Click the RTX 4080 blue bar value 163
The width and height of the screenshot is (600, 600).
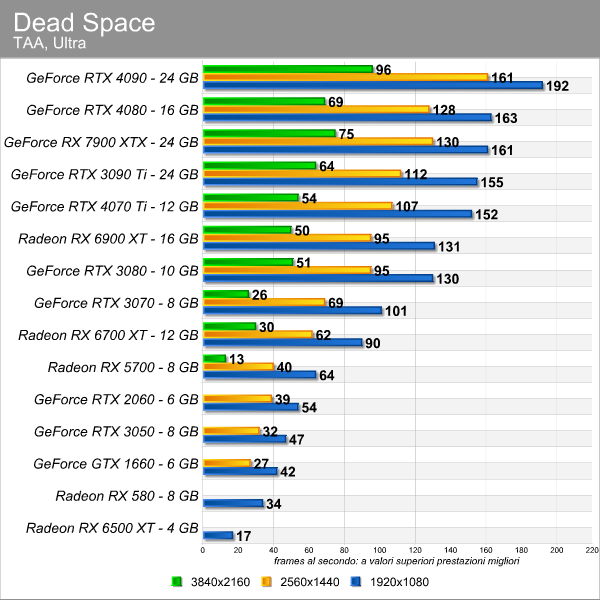tap(506, 118)
